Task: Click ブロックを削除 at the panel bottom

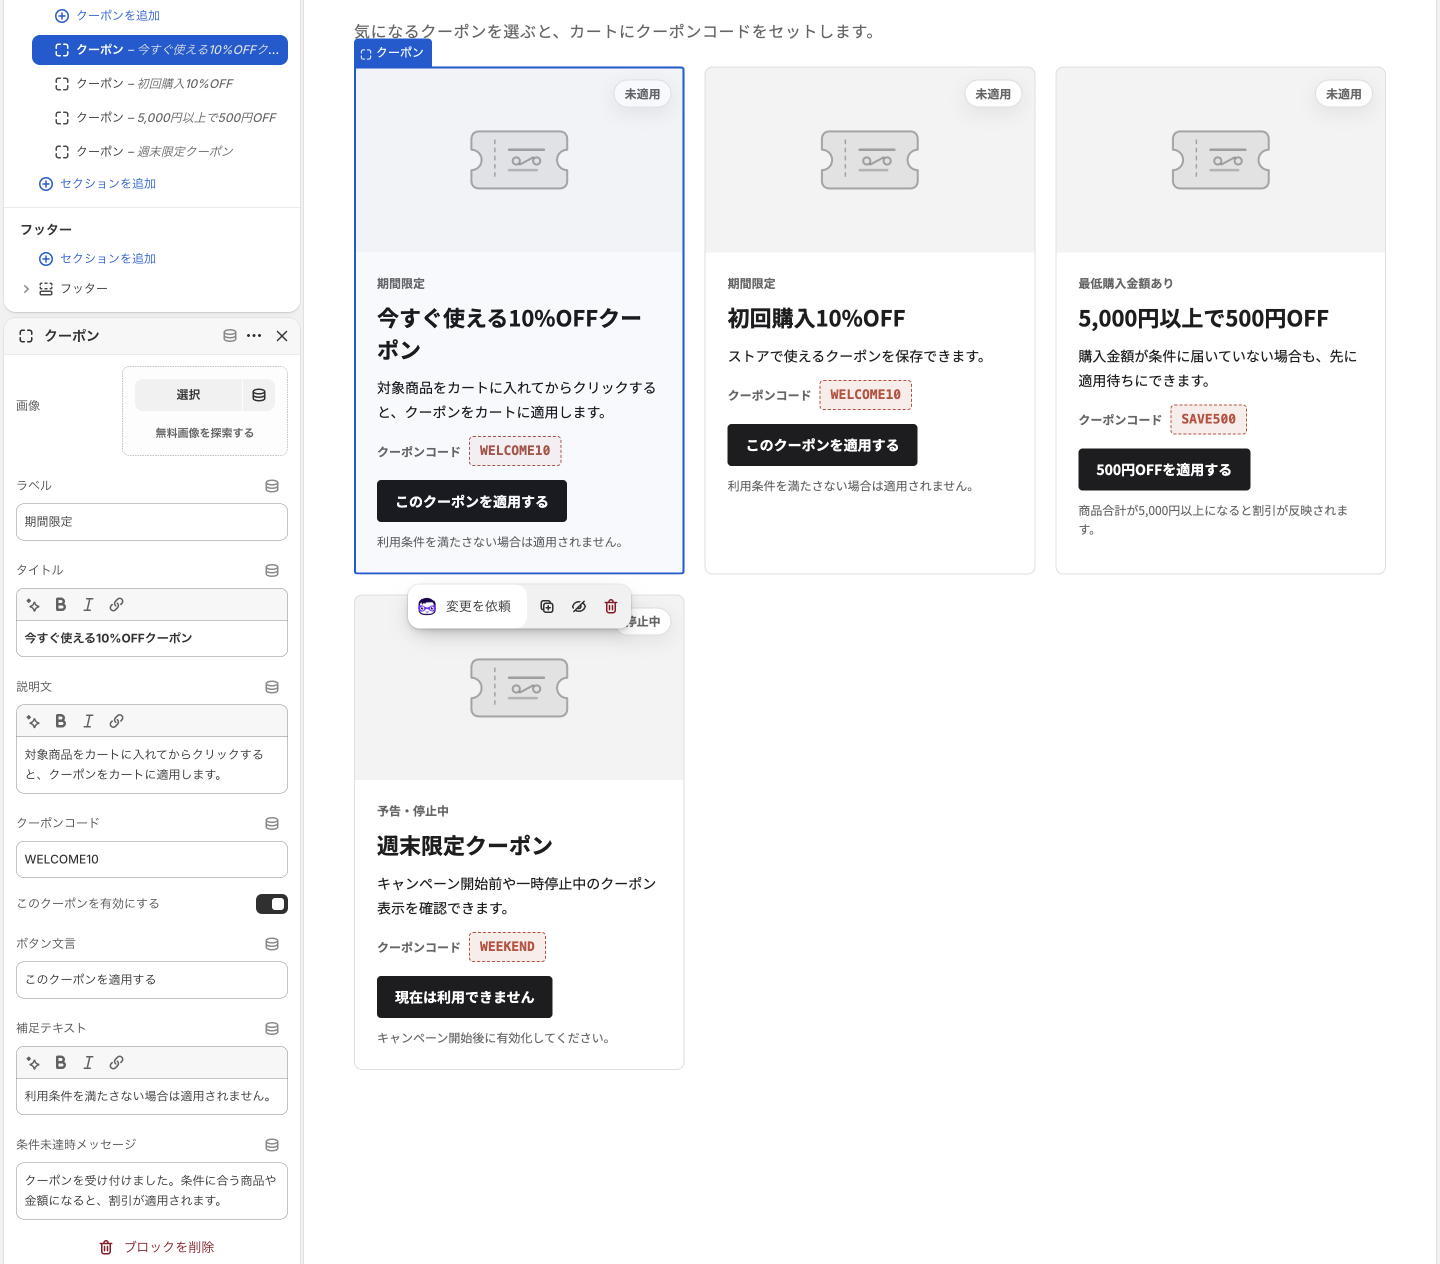Action: click(x=156, y=1247)
